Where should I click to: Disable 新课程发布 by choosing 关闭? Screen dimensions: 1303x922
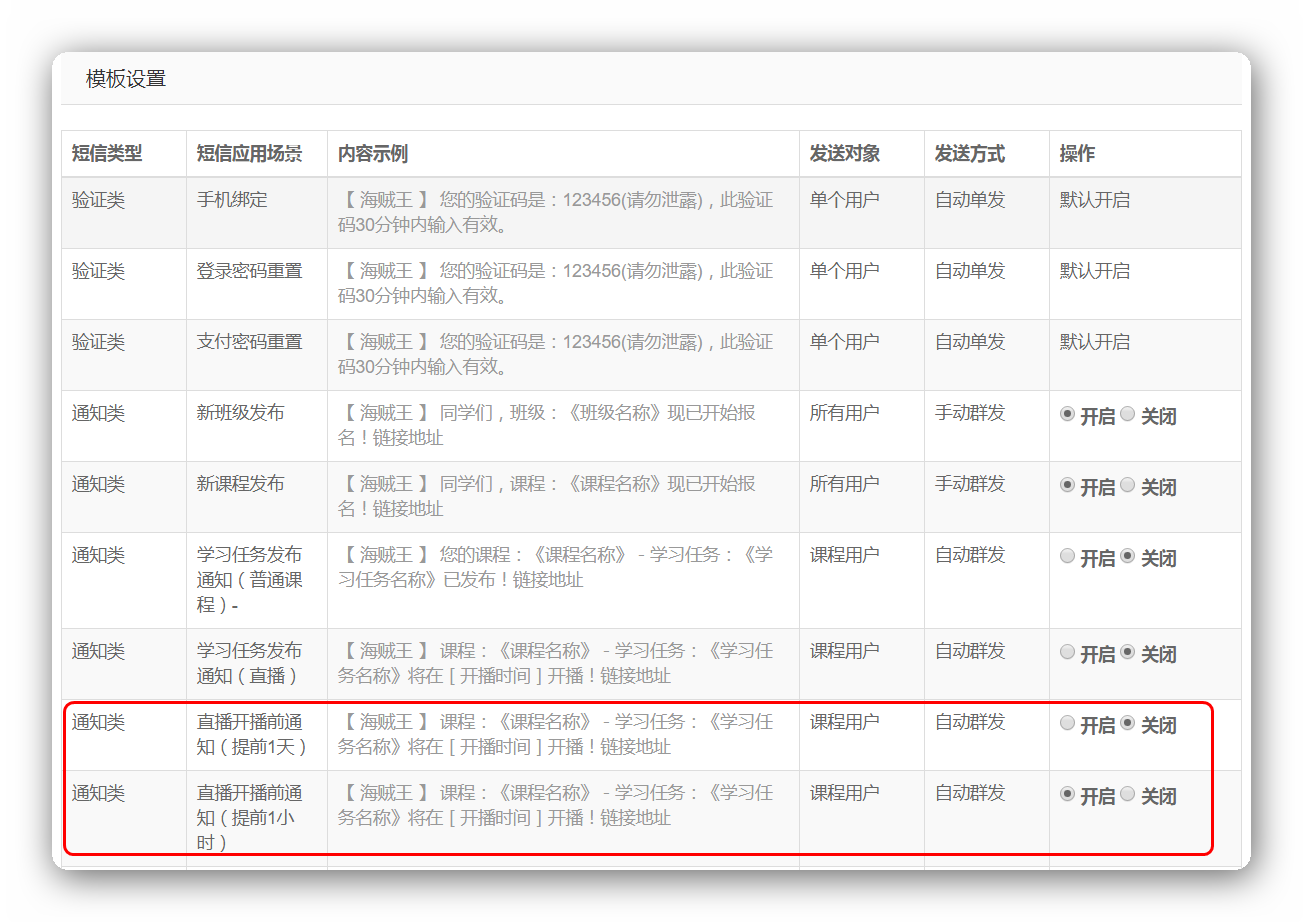(x=1128, y=485)
